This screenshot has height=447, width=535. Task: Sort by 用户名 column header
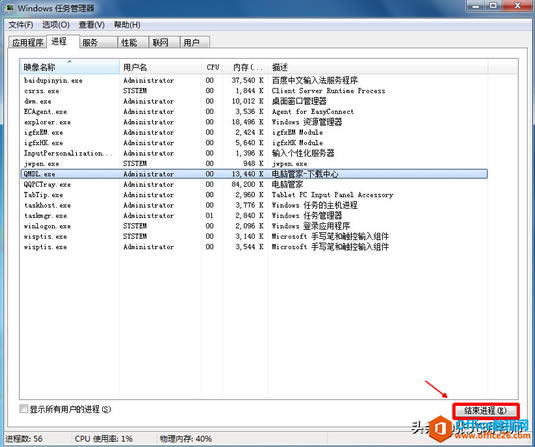tap(160, 67)
